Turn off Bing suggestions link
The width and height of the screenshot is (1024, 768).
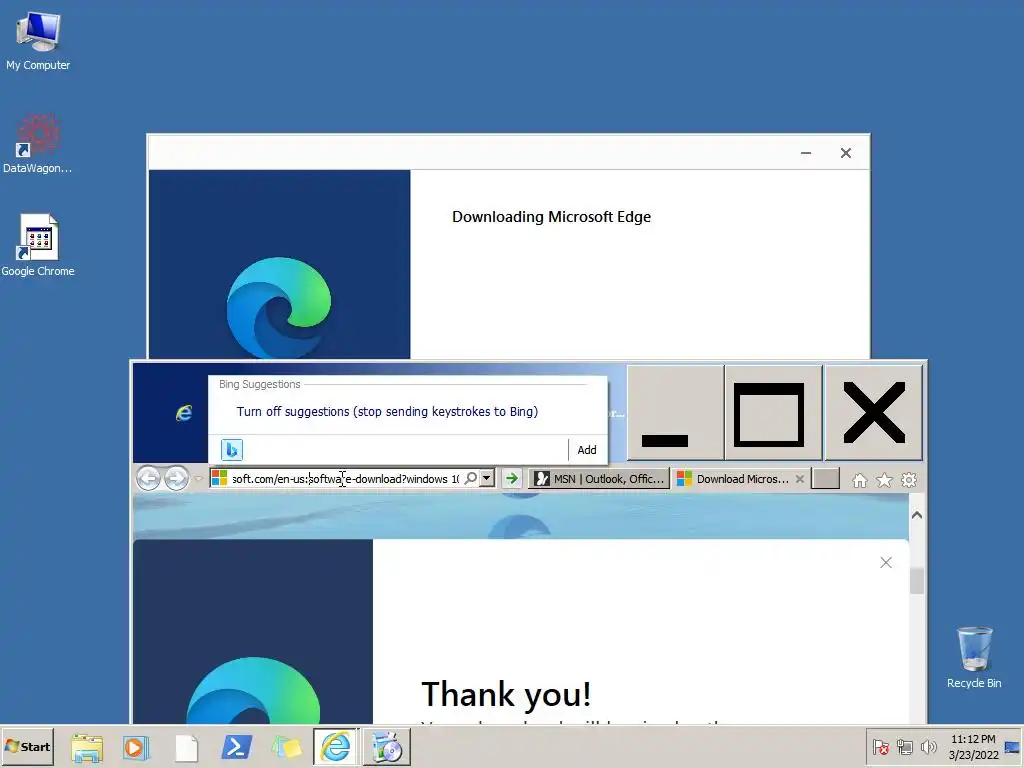click(x=387, y=411)
